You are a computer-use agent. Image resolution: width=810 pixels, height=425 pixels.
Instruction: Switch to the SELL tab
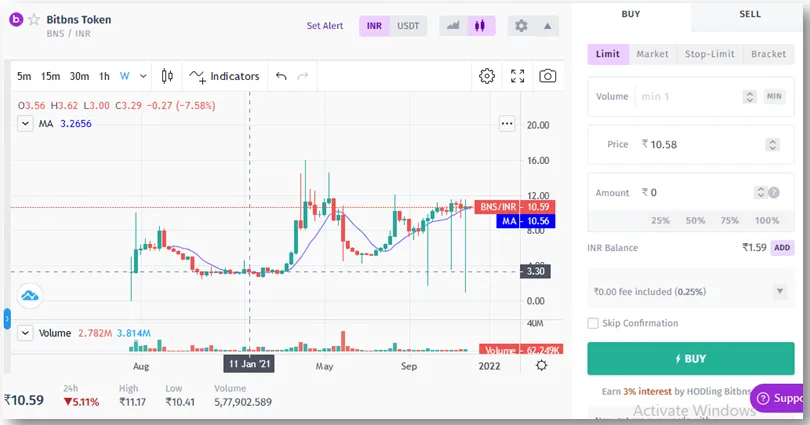point(750,14)
